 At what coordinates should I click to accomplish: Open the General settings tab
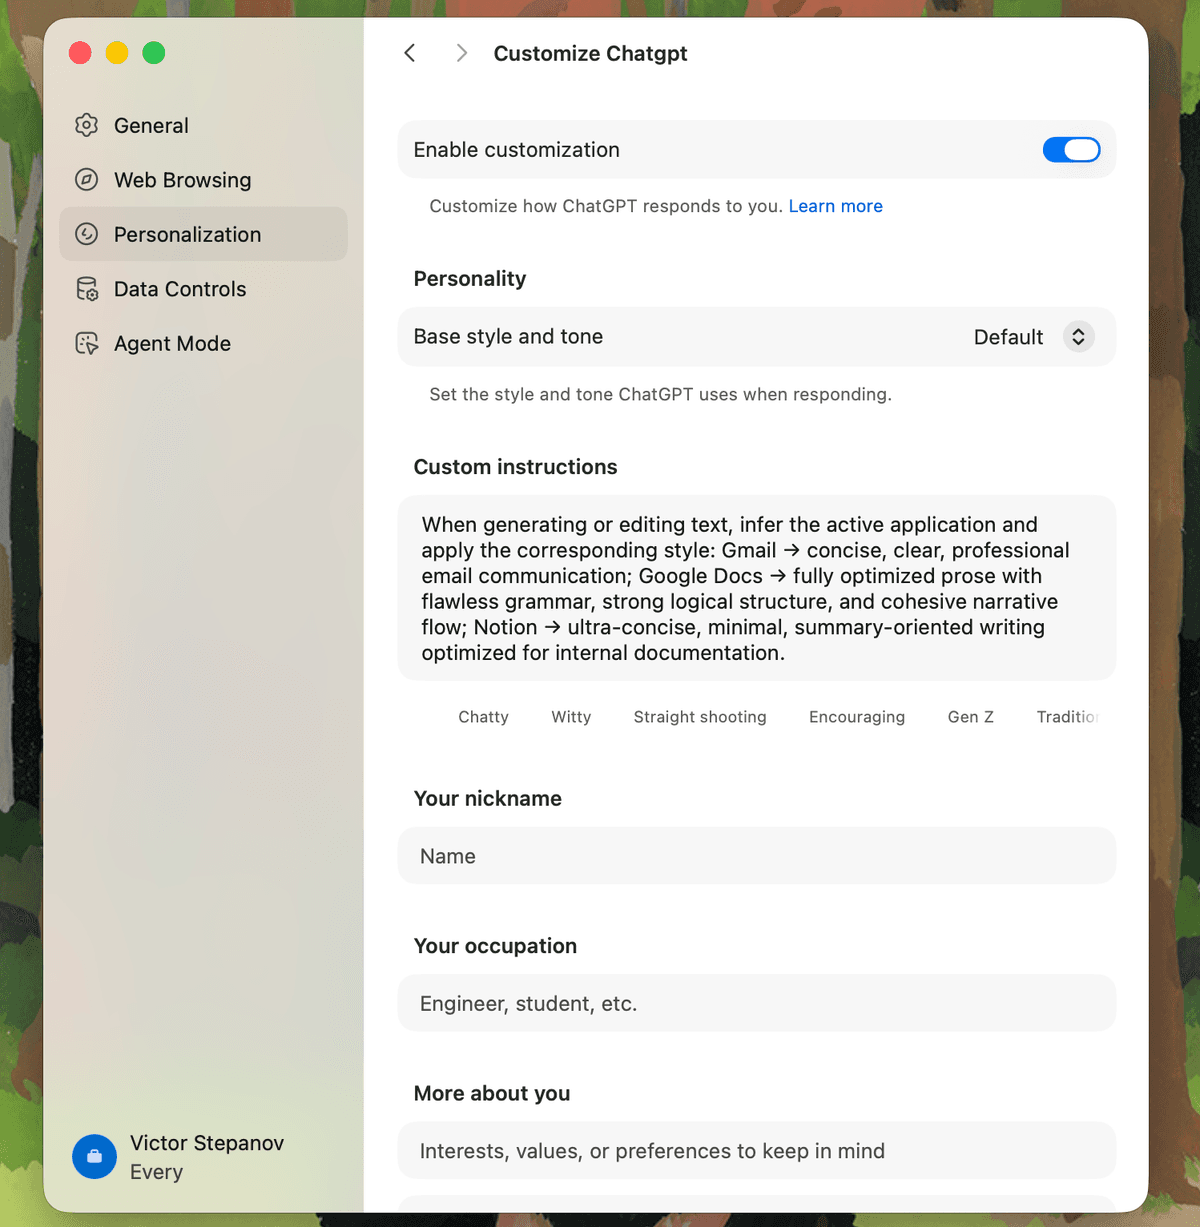pos(203,125)
